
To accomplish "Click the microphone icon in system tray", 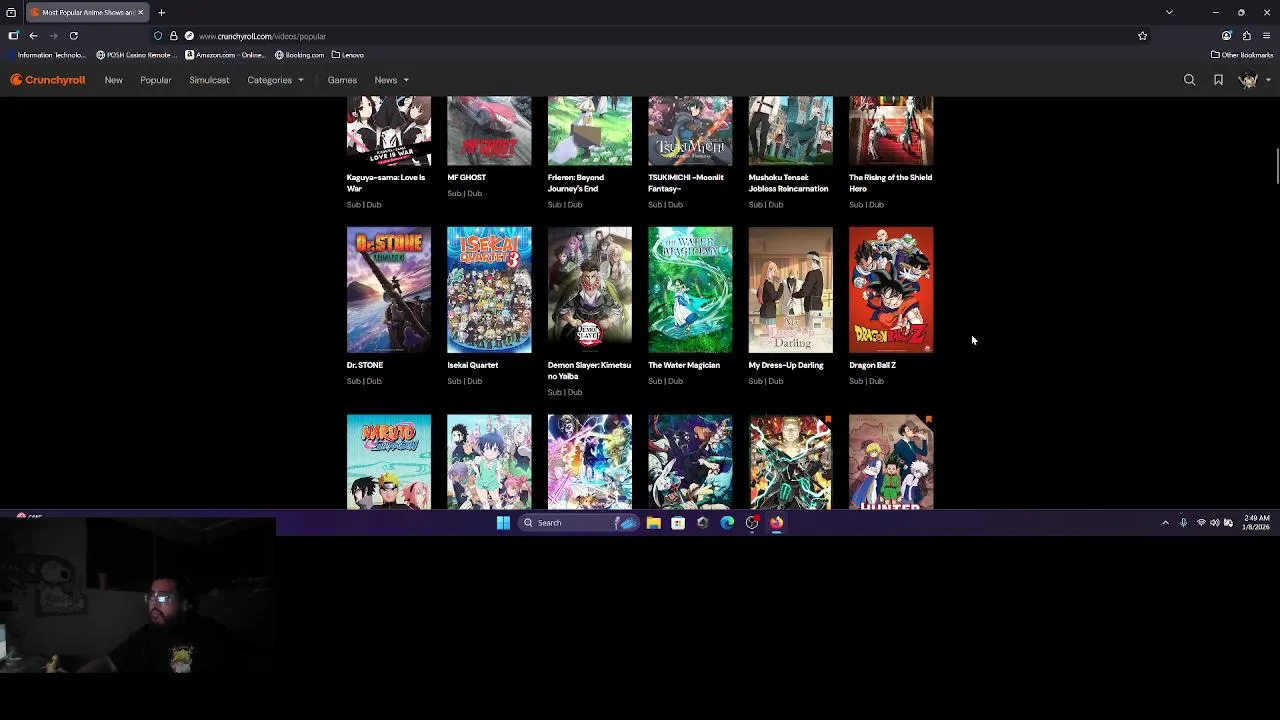I will click(1183, 523).
